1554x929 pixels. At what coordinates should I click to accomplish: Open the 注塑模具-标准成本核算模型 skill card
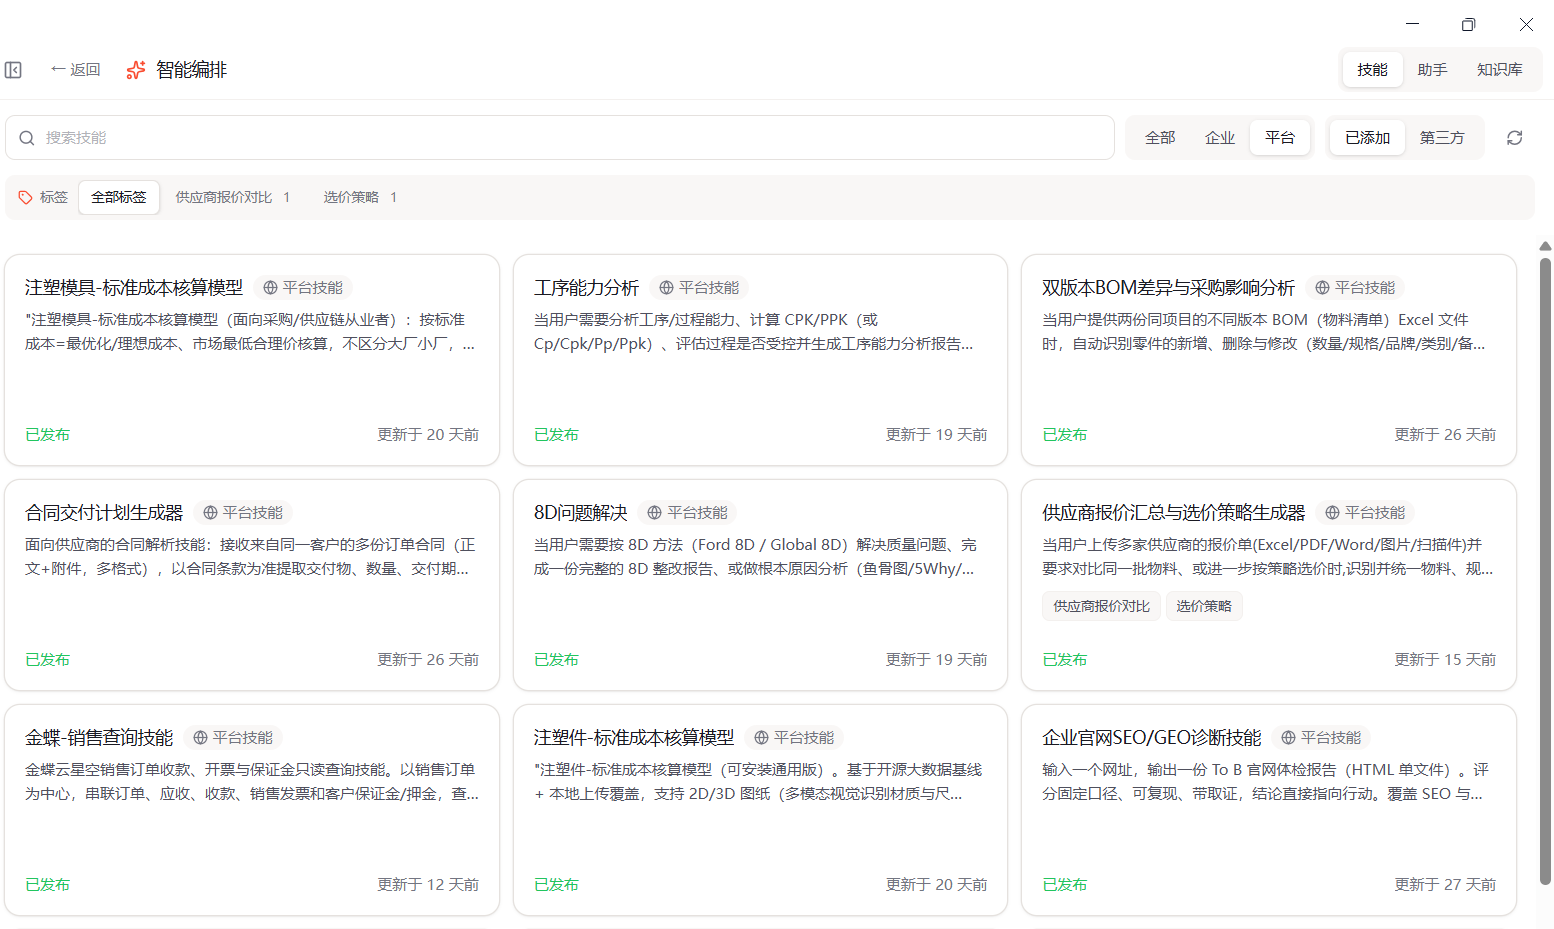(252, 360)
